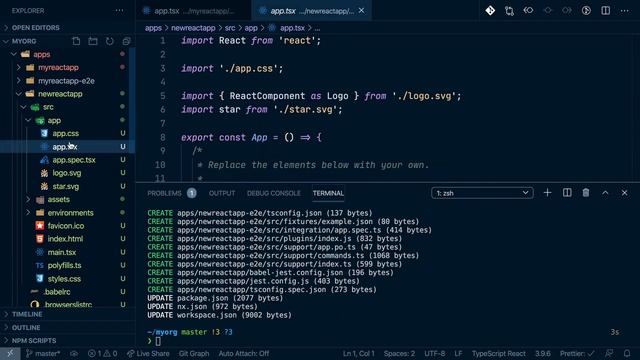
Task: Kill the terminal with trash icon
Action: tap(586, 193)
